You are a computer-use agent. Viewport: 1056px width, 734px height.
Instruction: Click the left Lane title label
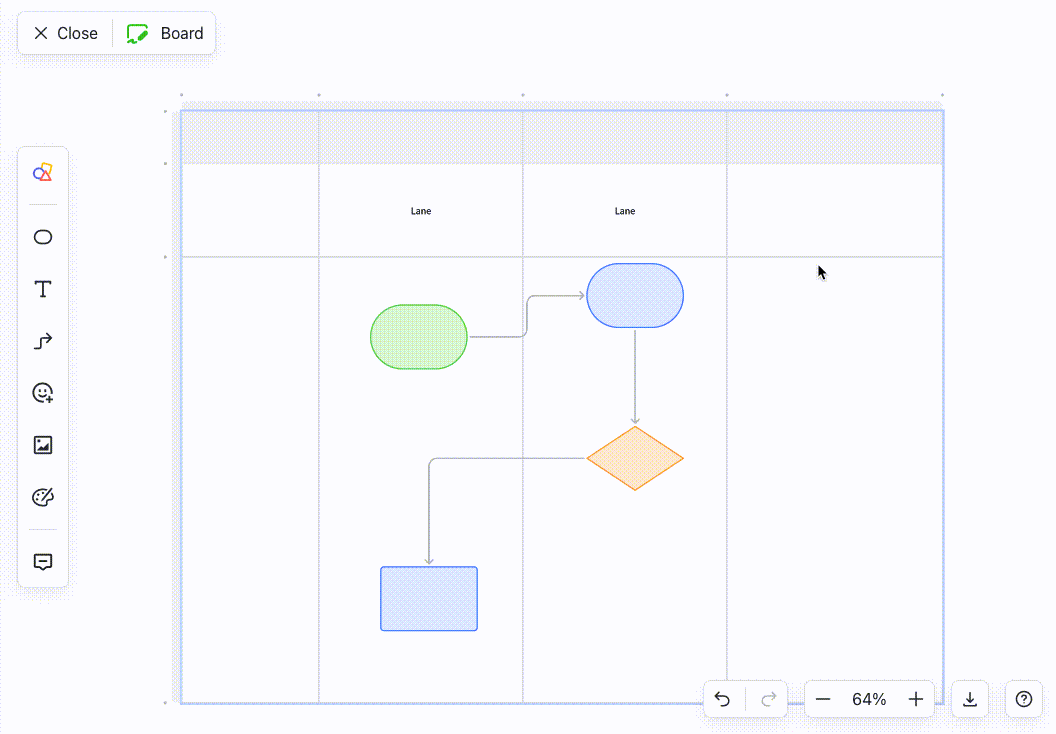420,211
